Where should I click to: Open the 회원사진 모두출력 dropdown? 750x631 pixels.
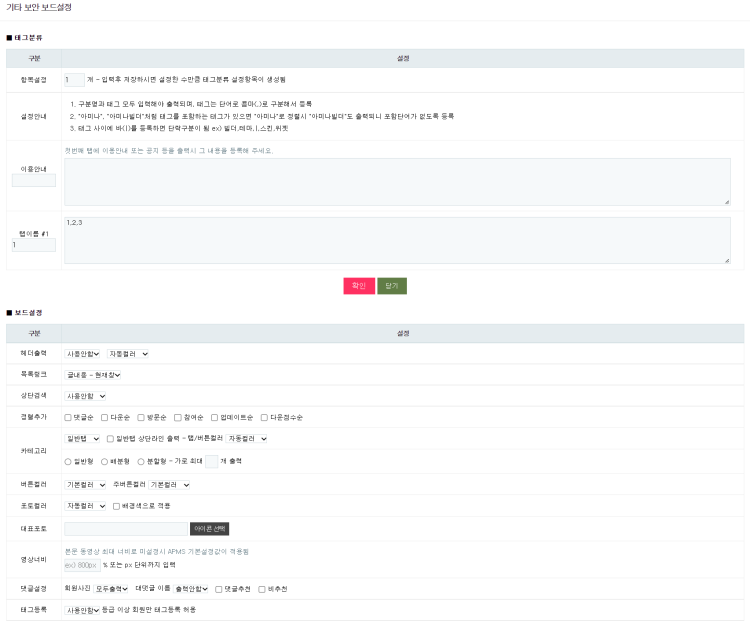pyautogui.click(x=111, y=589)
